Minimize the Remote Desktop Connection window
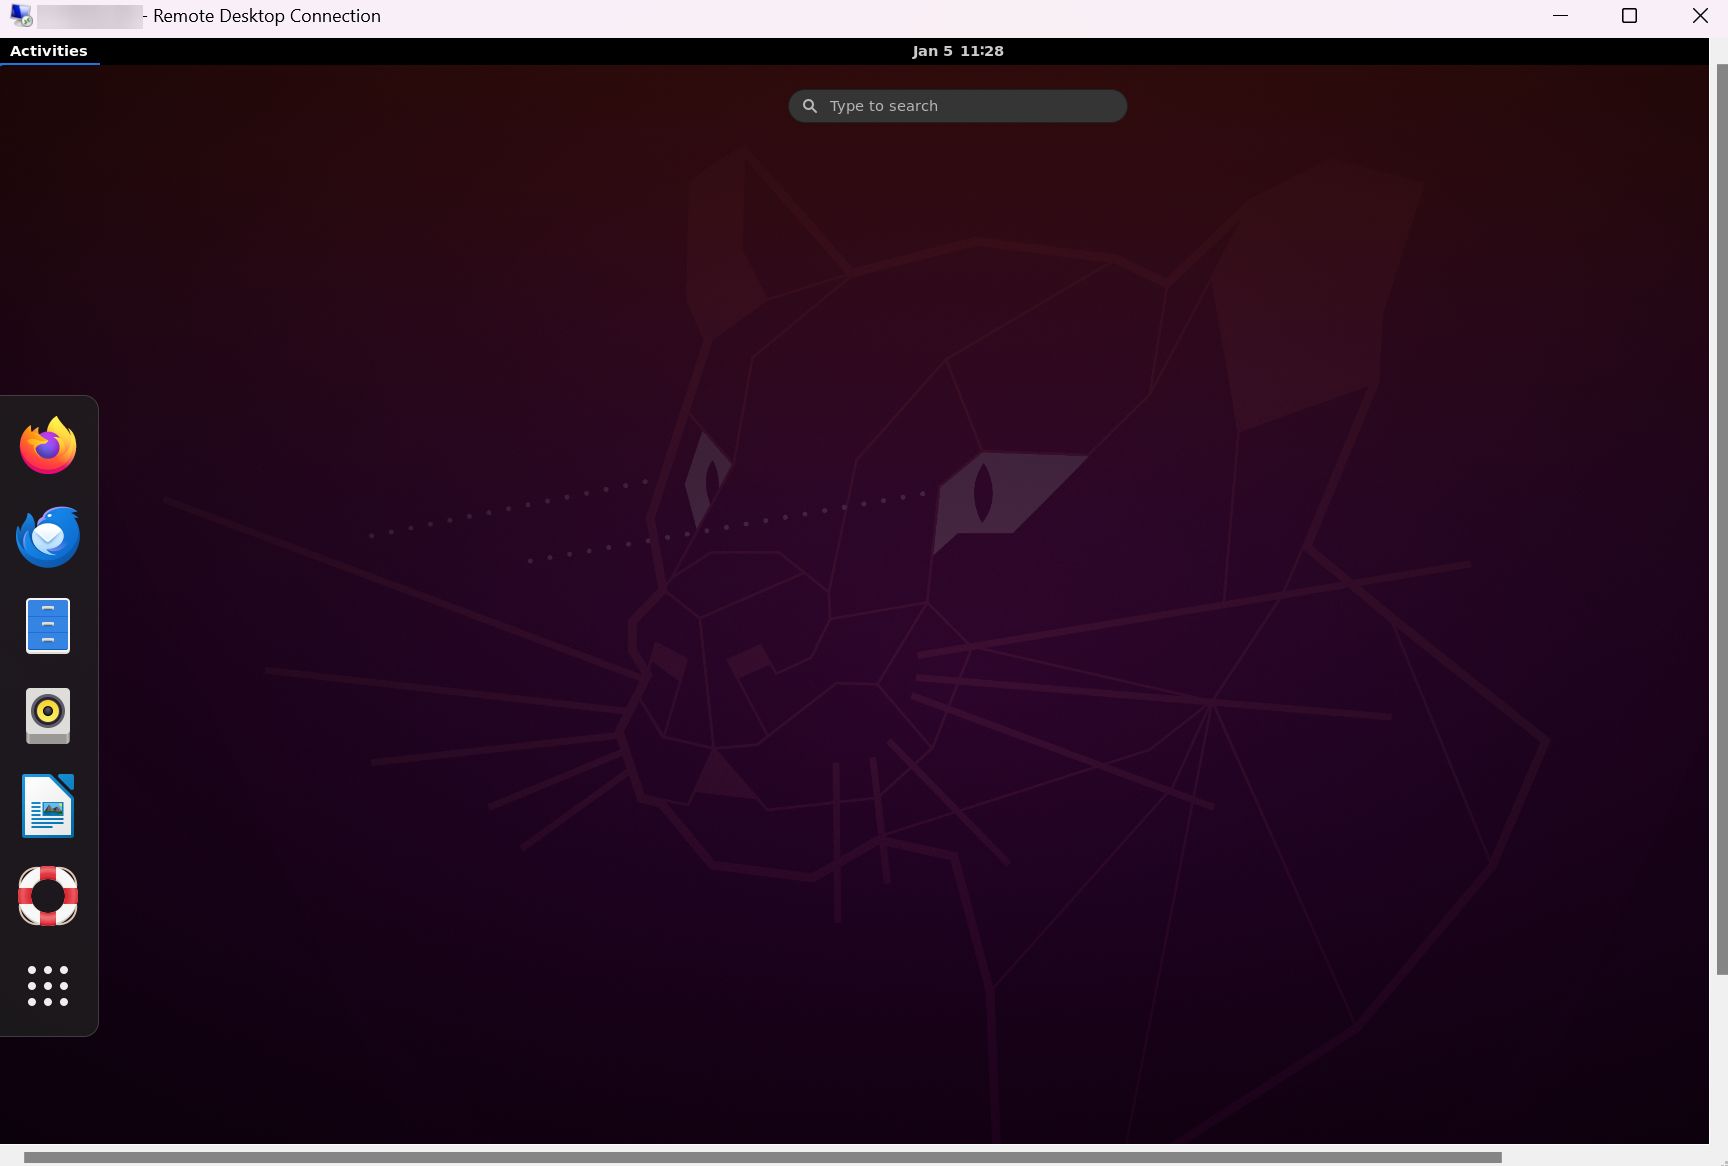The image size is (1728, 1166). click(1560, 15)
